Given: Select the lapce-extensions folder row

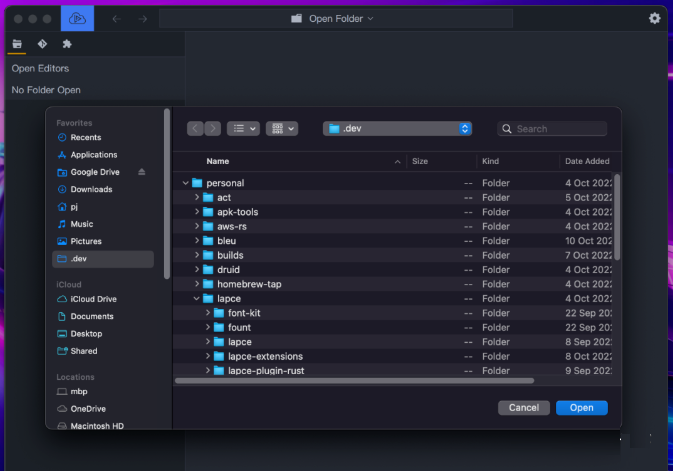Looking at the screenshot, I should [x=265, y=356].
